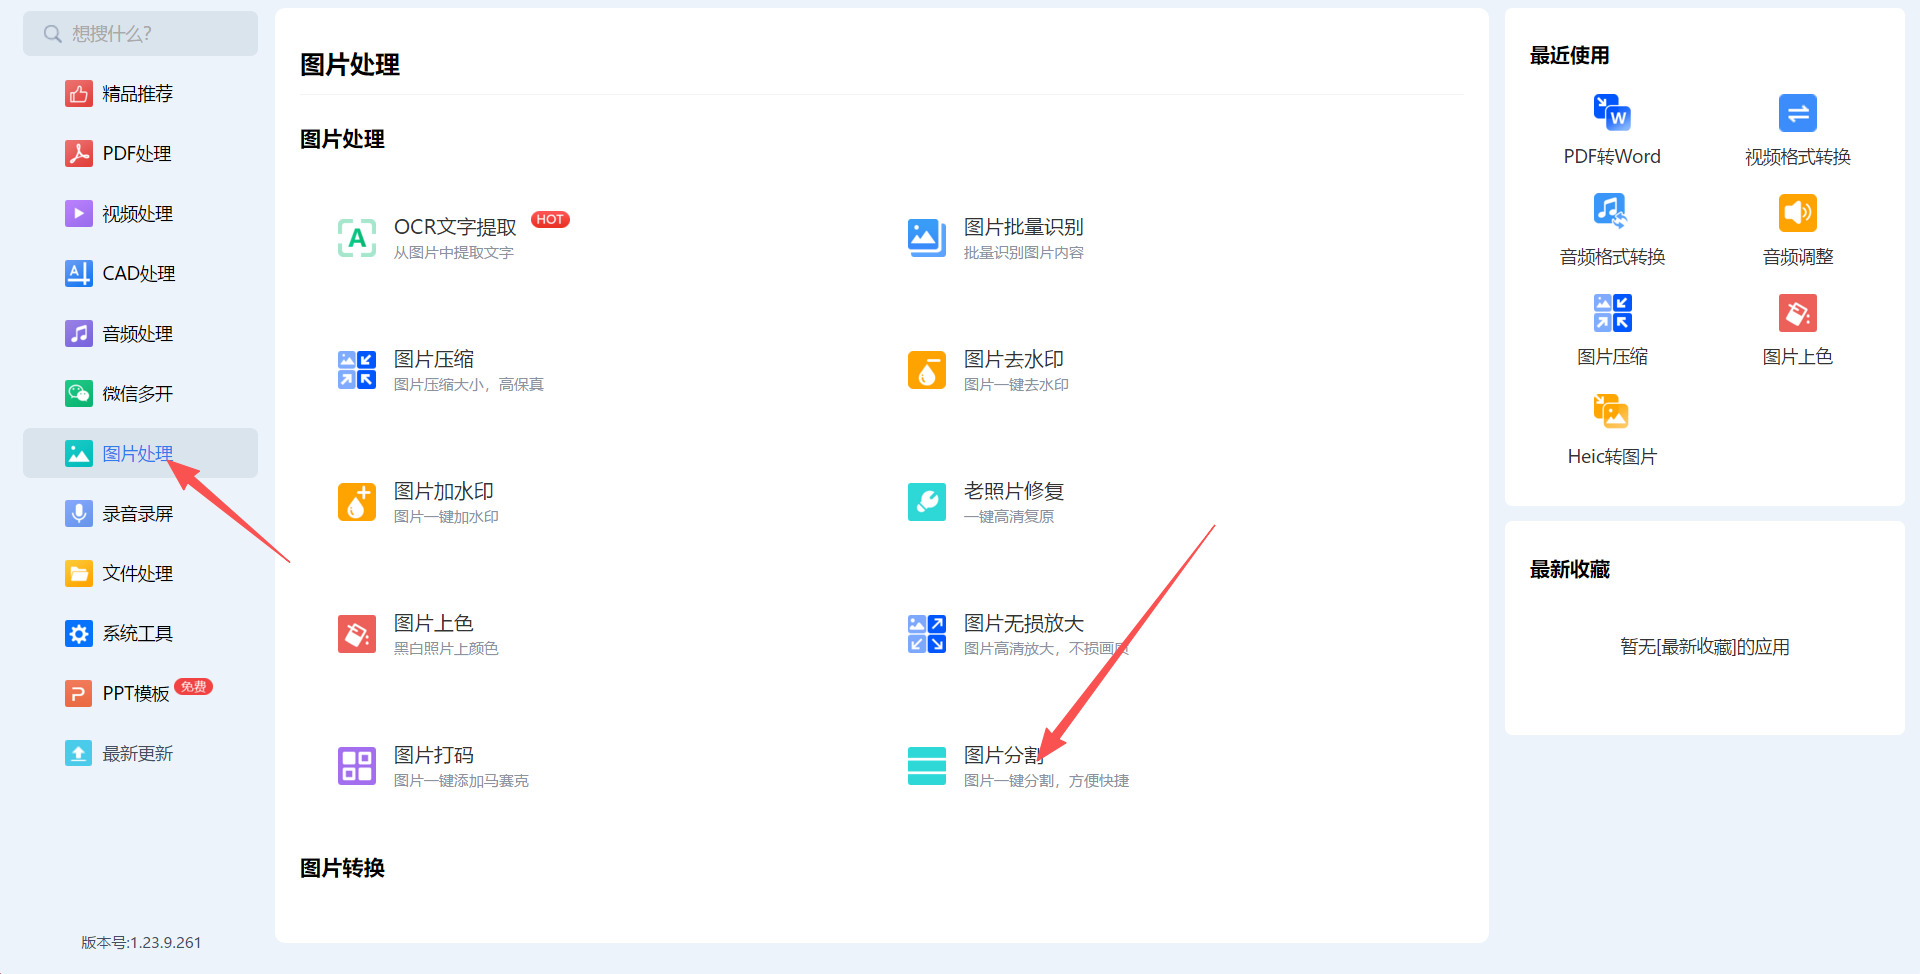Click the 老照片修复 wrench icon

tap(927, 502)
